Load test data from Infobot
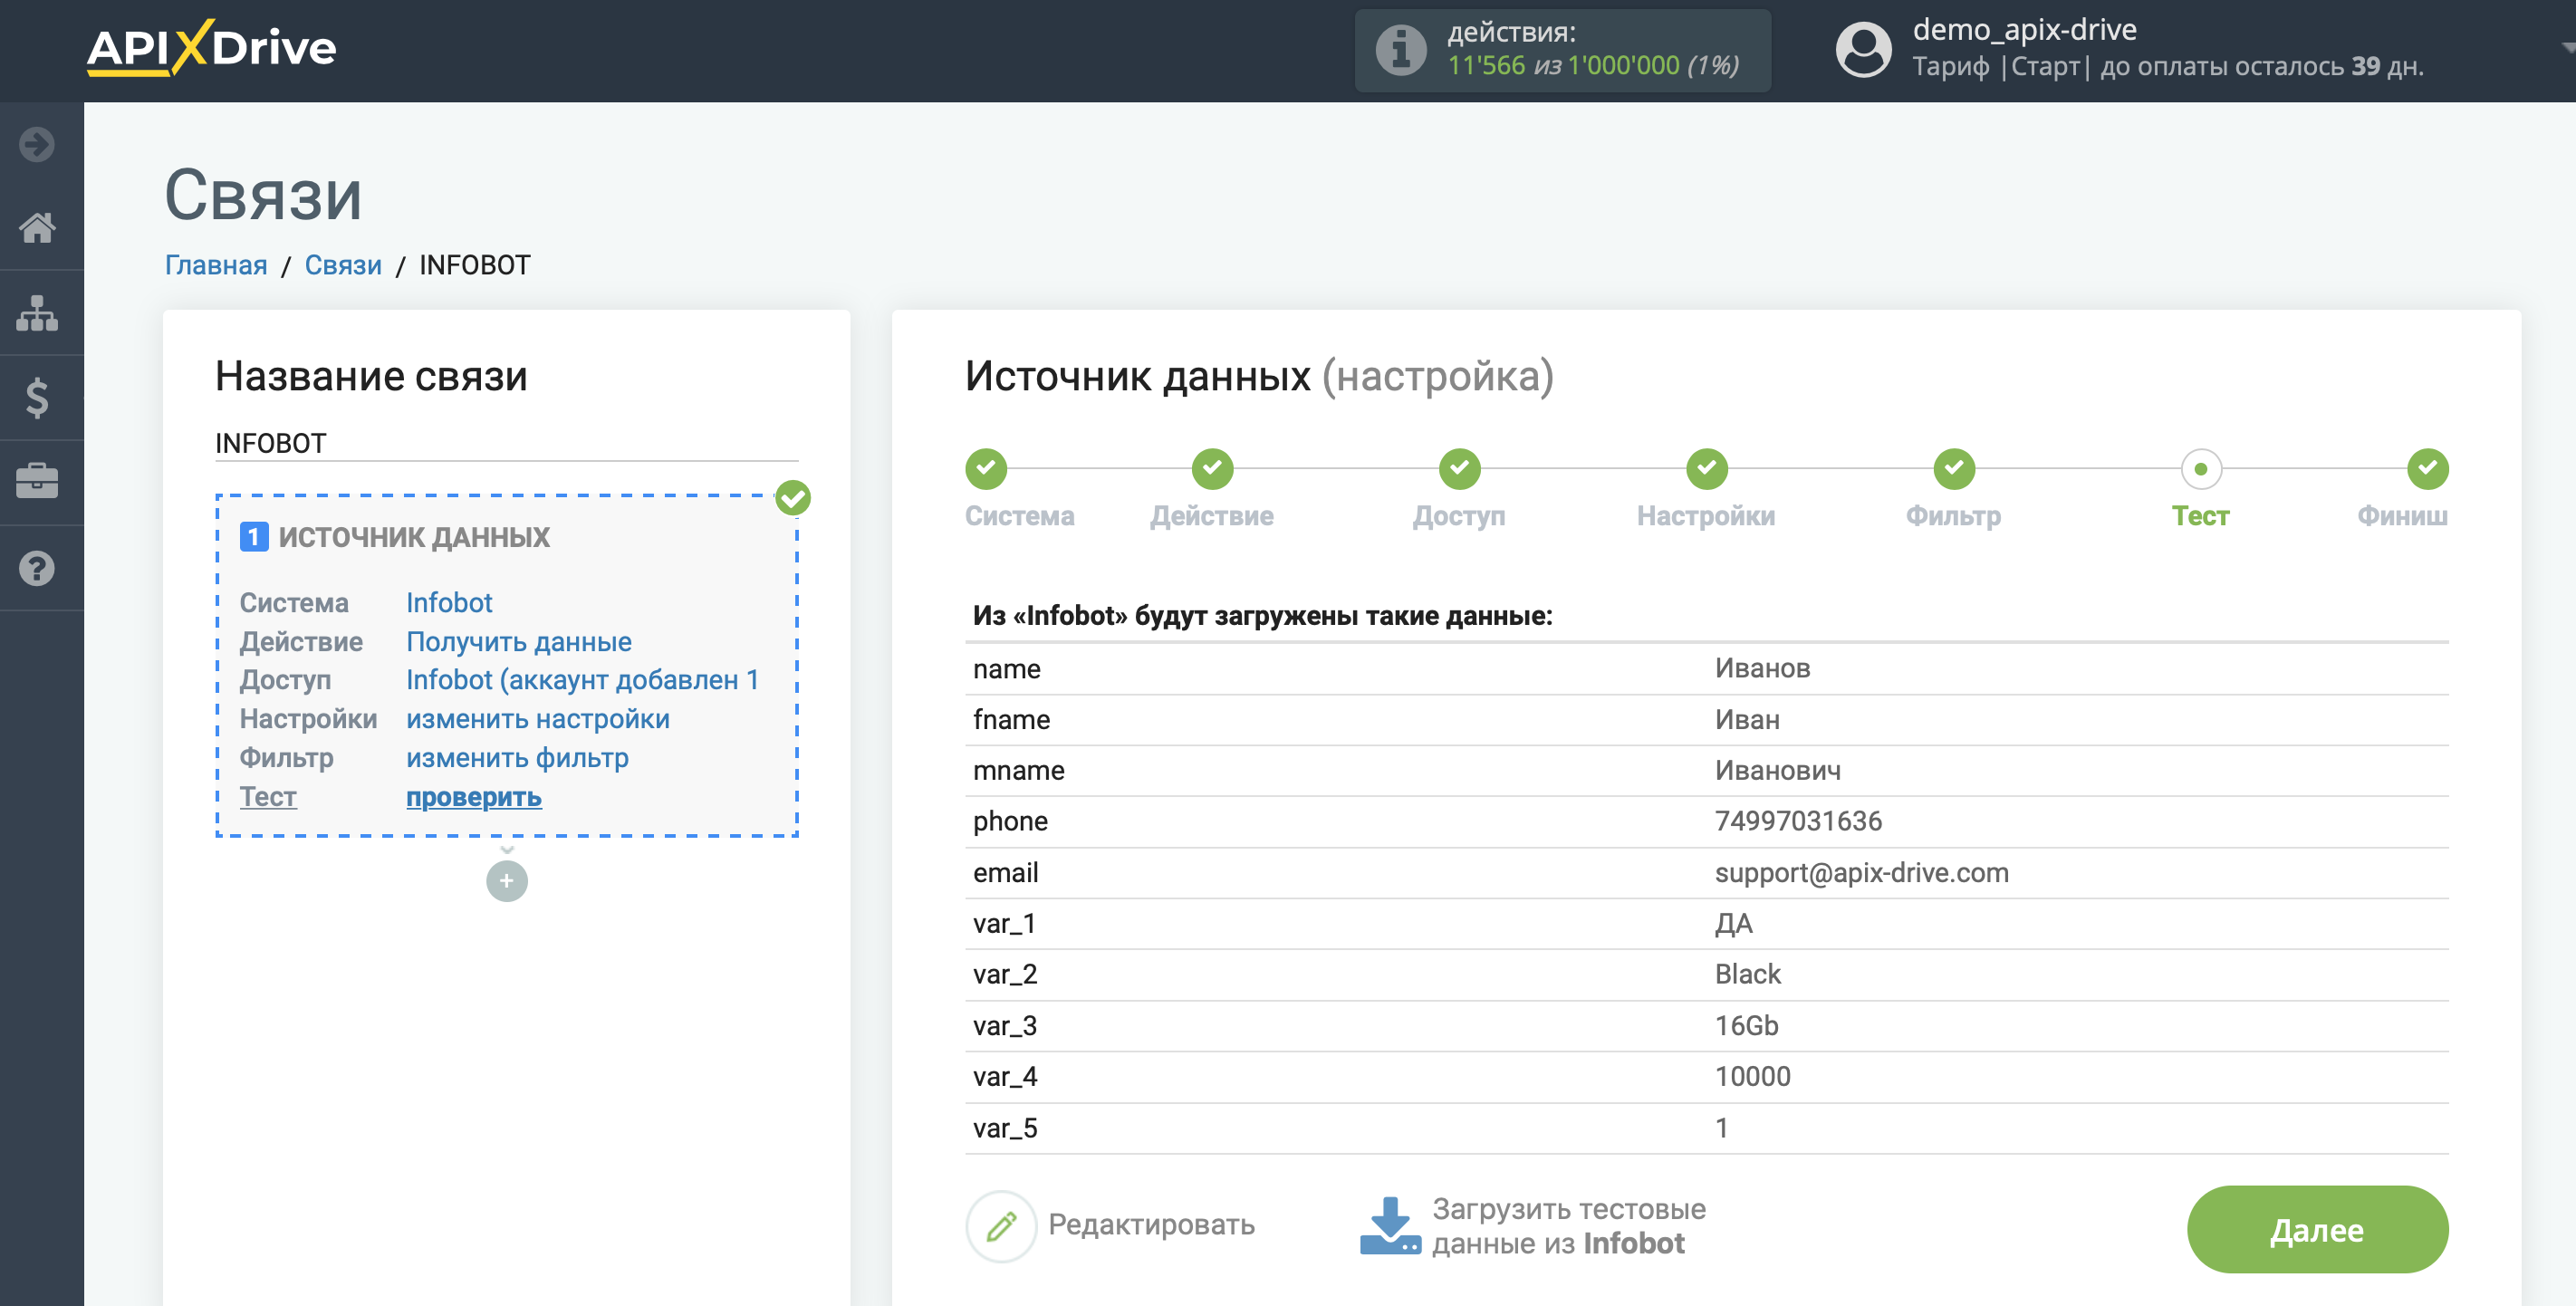This screenshot has width=2576, height=1306. pos(1569,1226)
